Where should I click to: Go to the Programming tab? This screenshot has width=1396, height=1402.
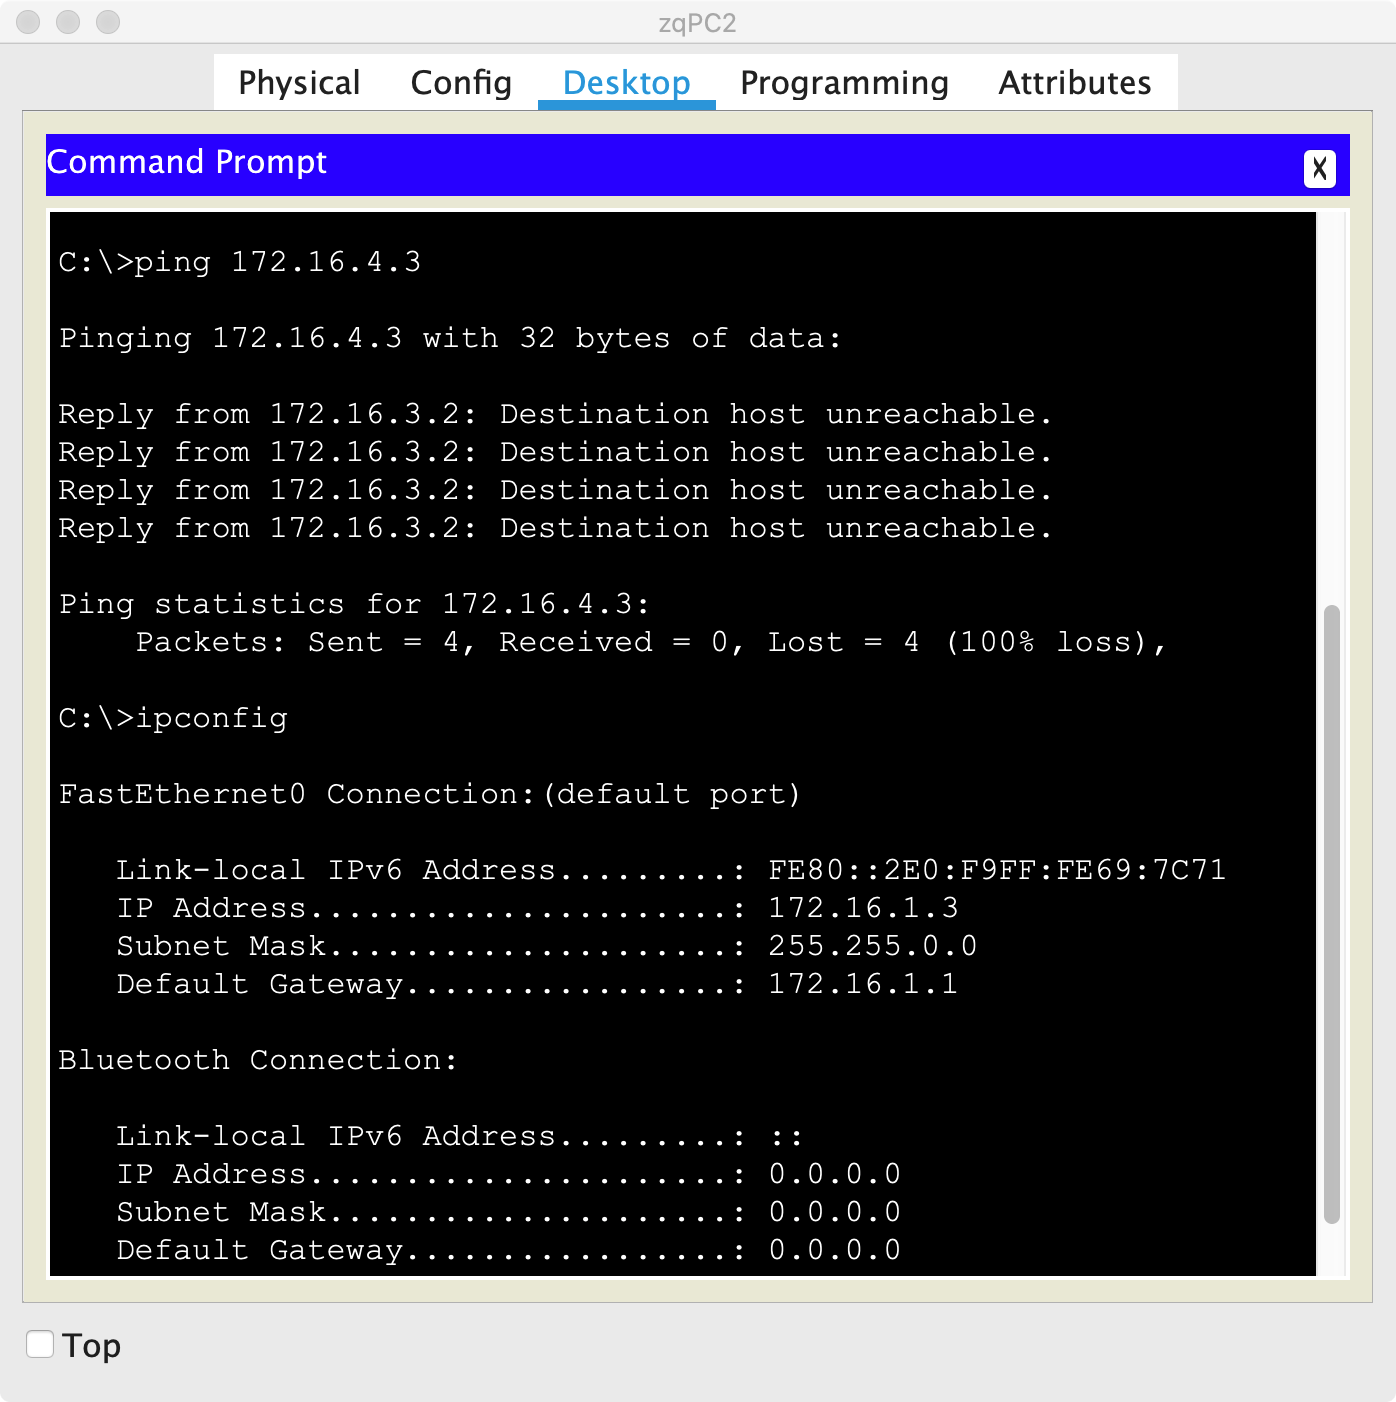pos(844,82)
